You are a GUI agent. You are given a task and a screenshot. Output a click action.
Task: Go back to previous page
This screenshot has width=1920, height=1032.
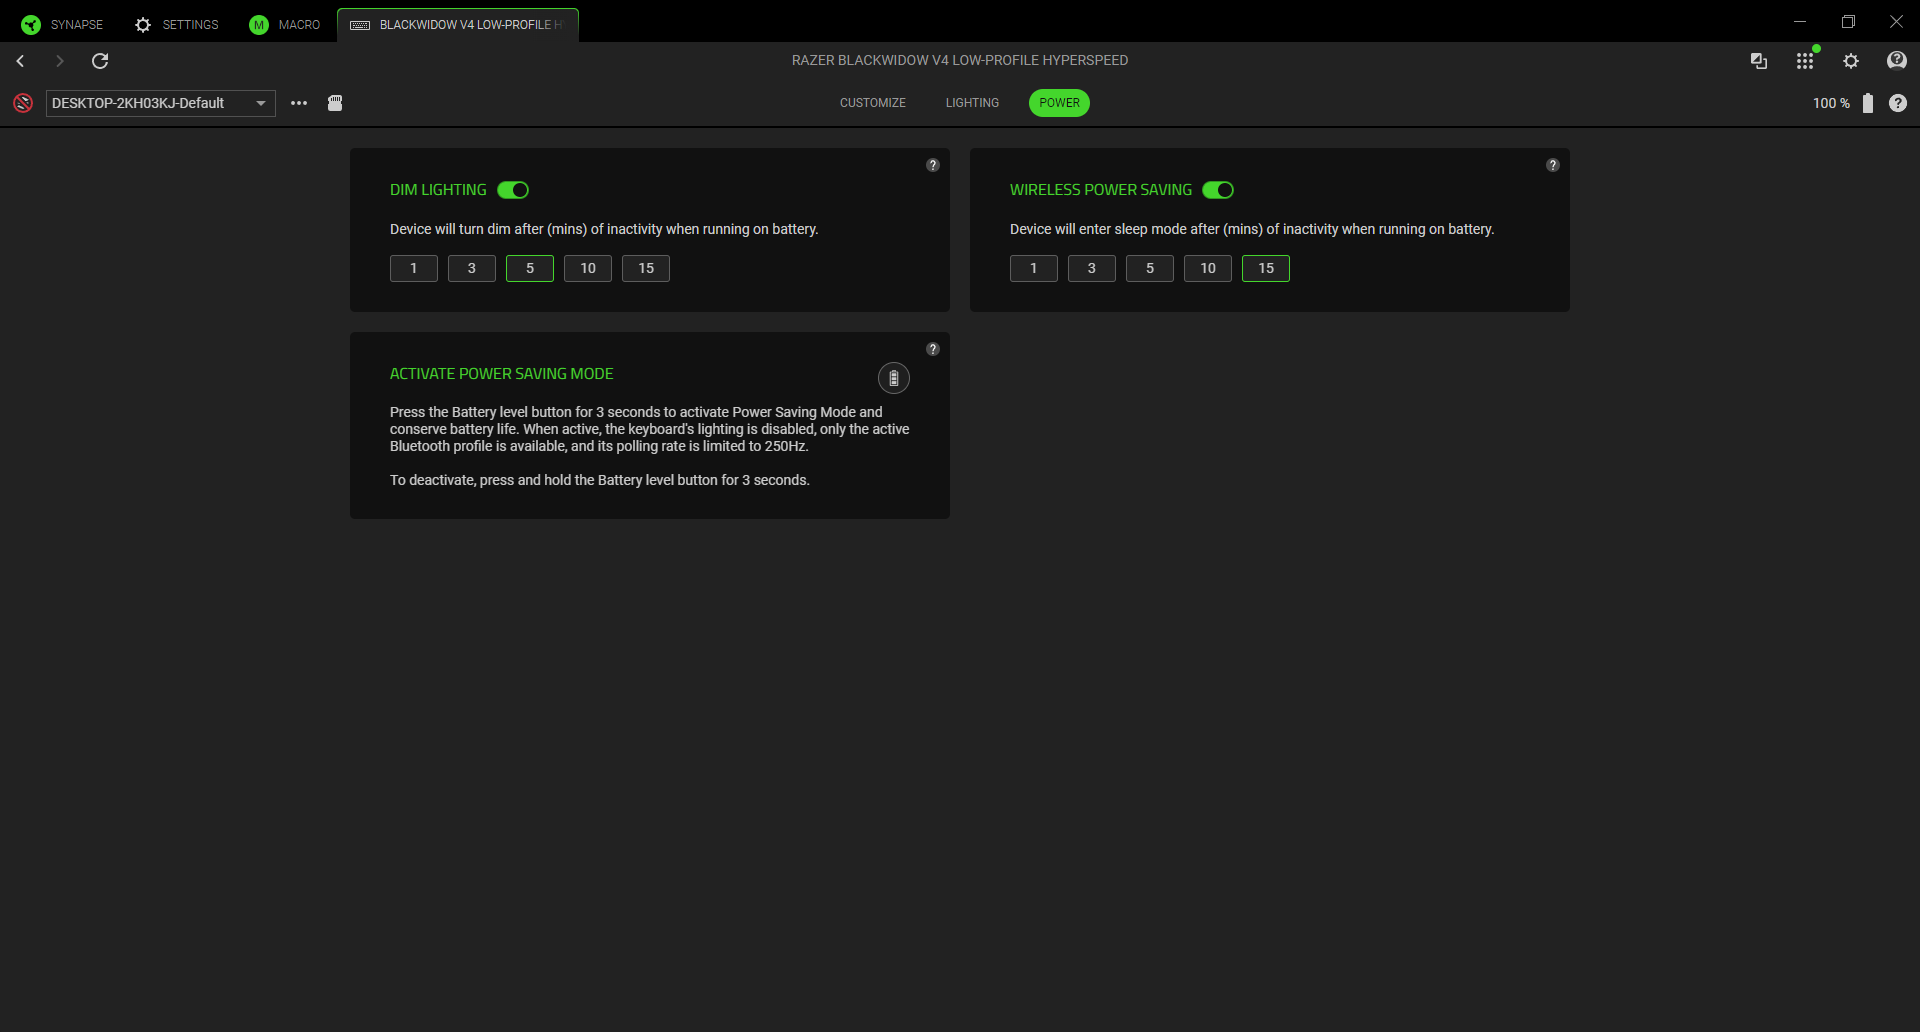tap(20, 61)
